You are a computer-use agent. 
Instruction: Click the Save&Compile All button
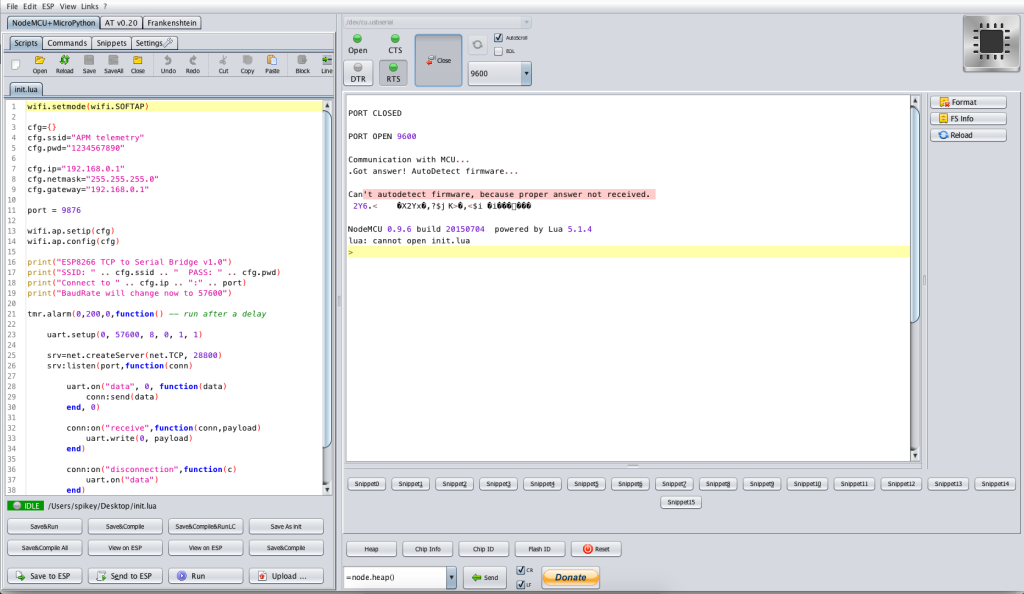(44, 548)
